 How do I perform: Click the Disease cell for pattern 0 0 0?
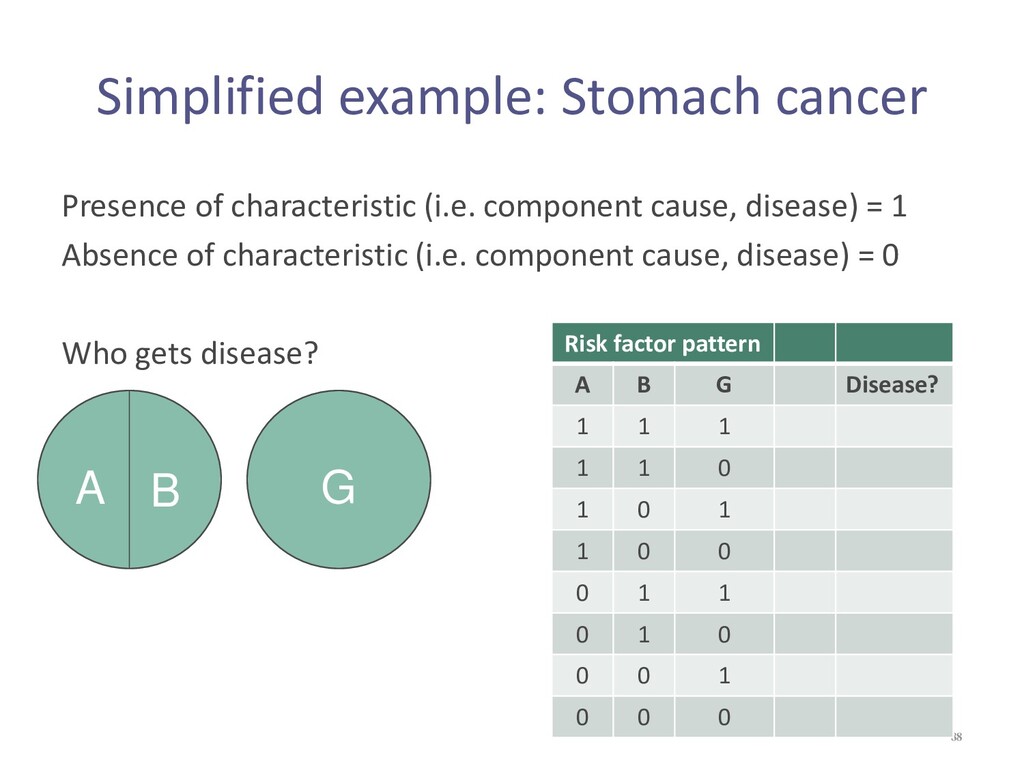click(x=893, y=717)
